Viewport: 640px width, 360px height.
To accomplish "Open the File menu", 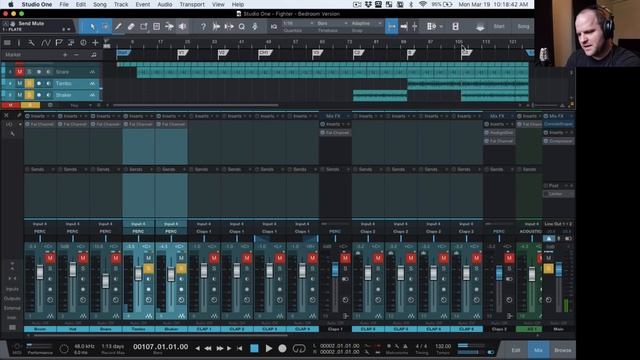I will [x=64, y=4].
